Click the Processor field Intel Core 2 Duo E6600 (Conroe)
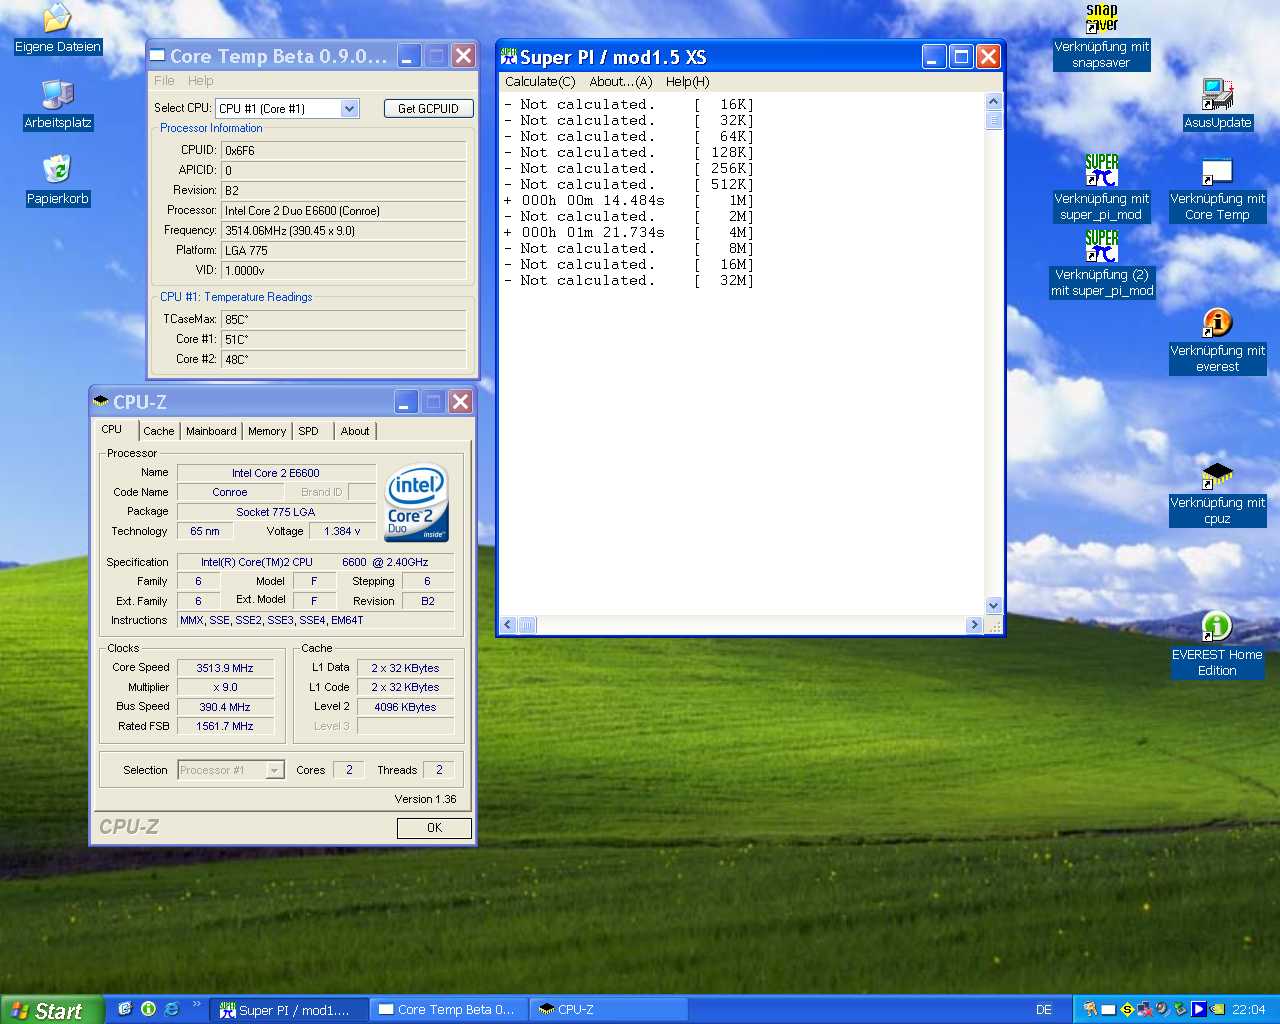Image resolution: width=1280 pixels, height=1024 pixels. tap(344, 211)
